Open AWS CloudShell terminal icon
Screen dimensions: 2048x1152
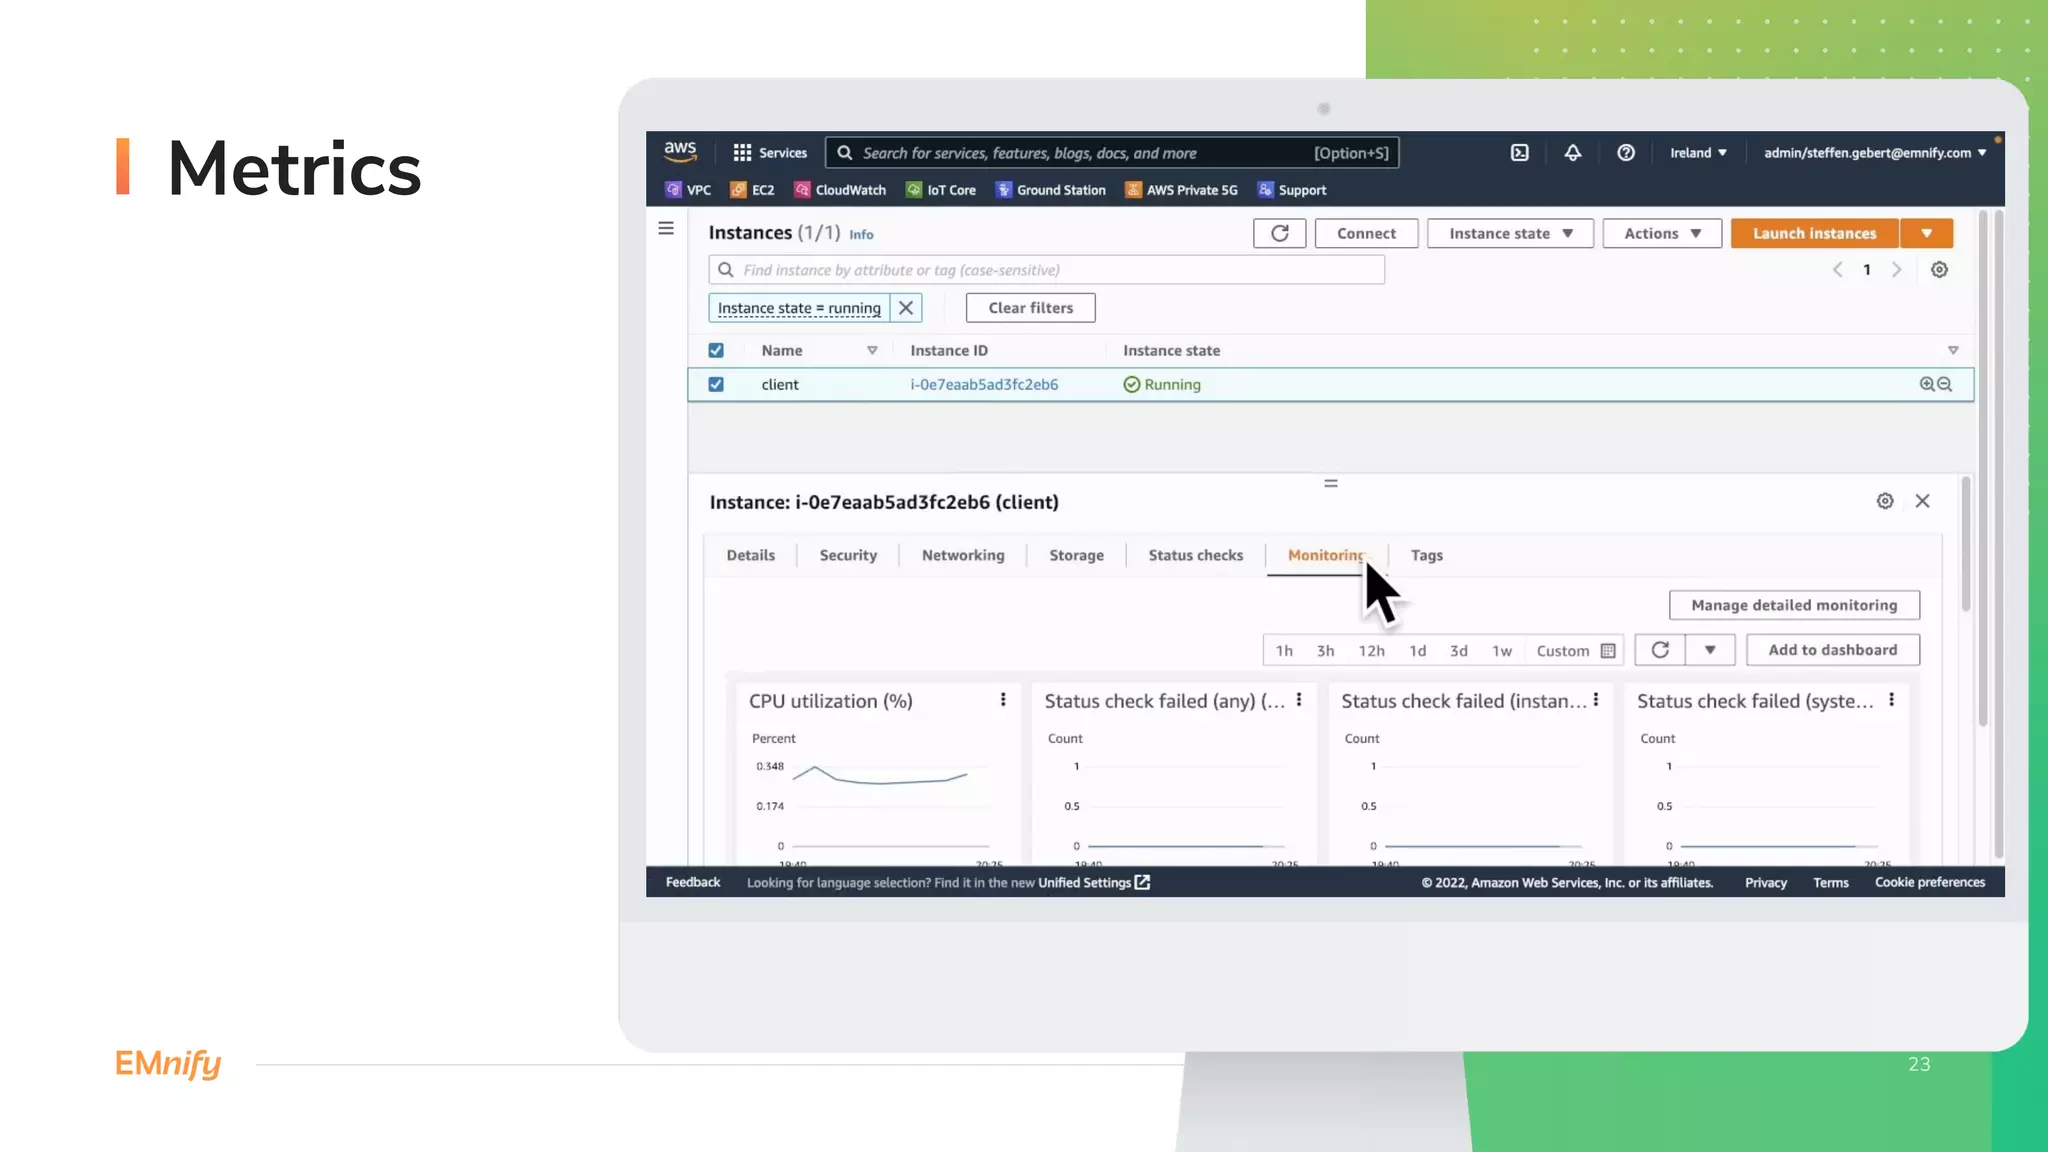click(x=1519, y=153)
